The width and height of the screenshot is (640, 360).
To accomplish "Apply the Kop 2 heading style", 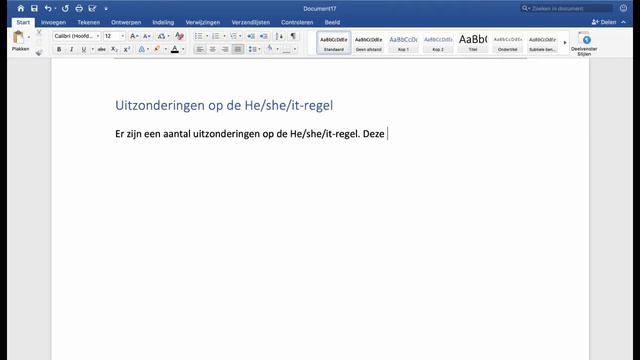I will click(x=438, y=43).
